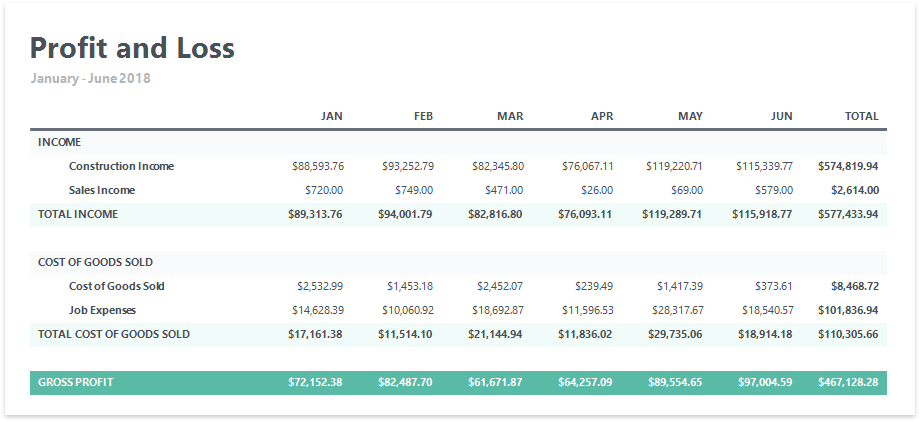The width and height of the screenshot is (920, 422).
Task: Click February Construction Income value $93,252.79
Action: click(x=408, y=166)
